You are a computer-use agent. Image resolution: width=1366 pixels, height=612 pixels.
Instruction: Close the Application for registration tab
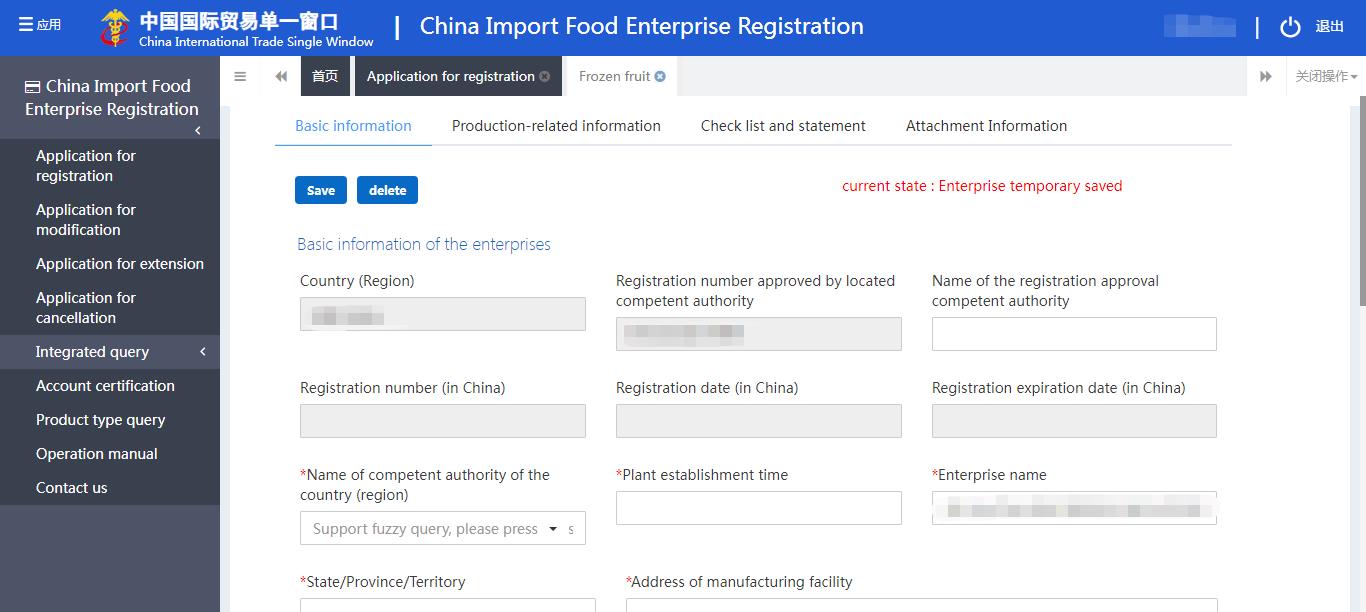tap(544, 76)
